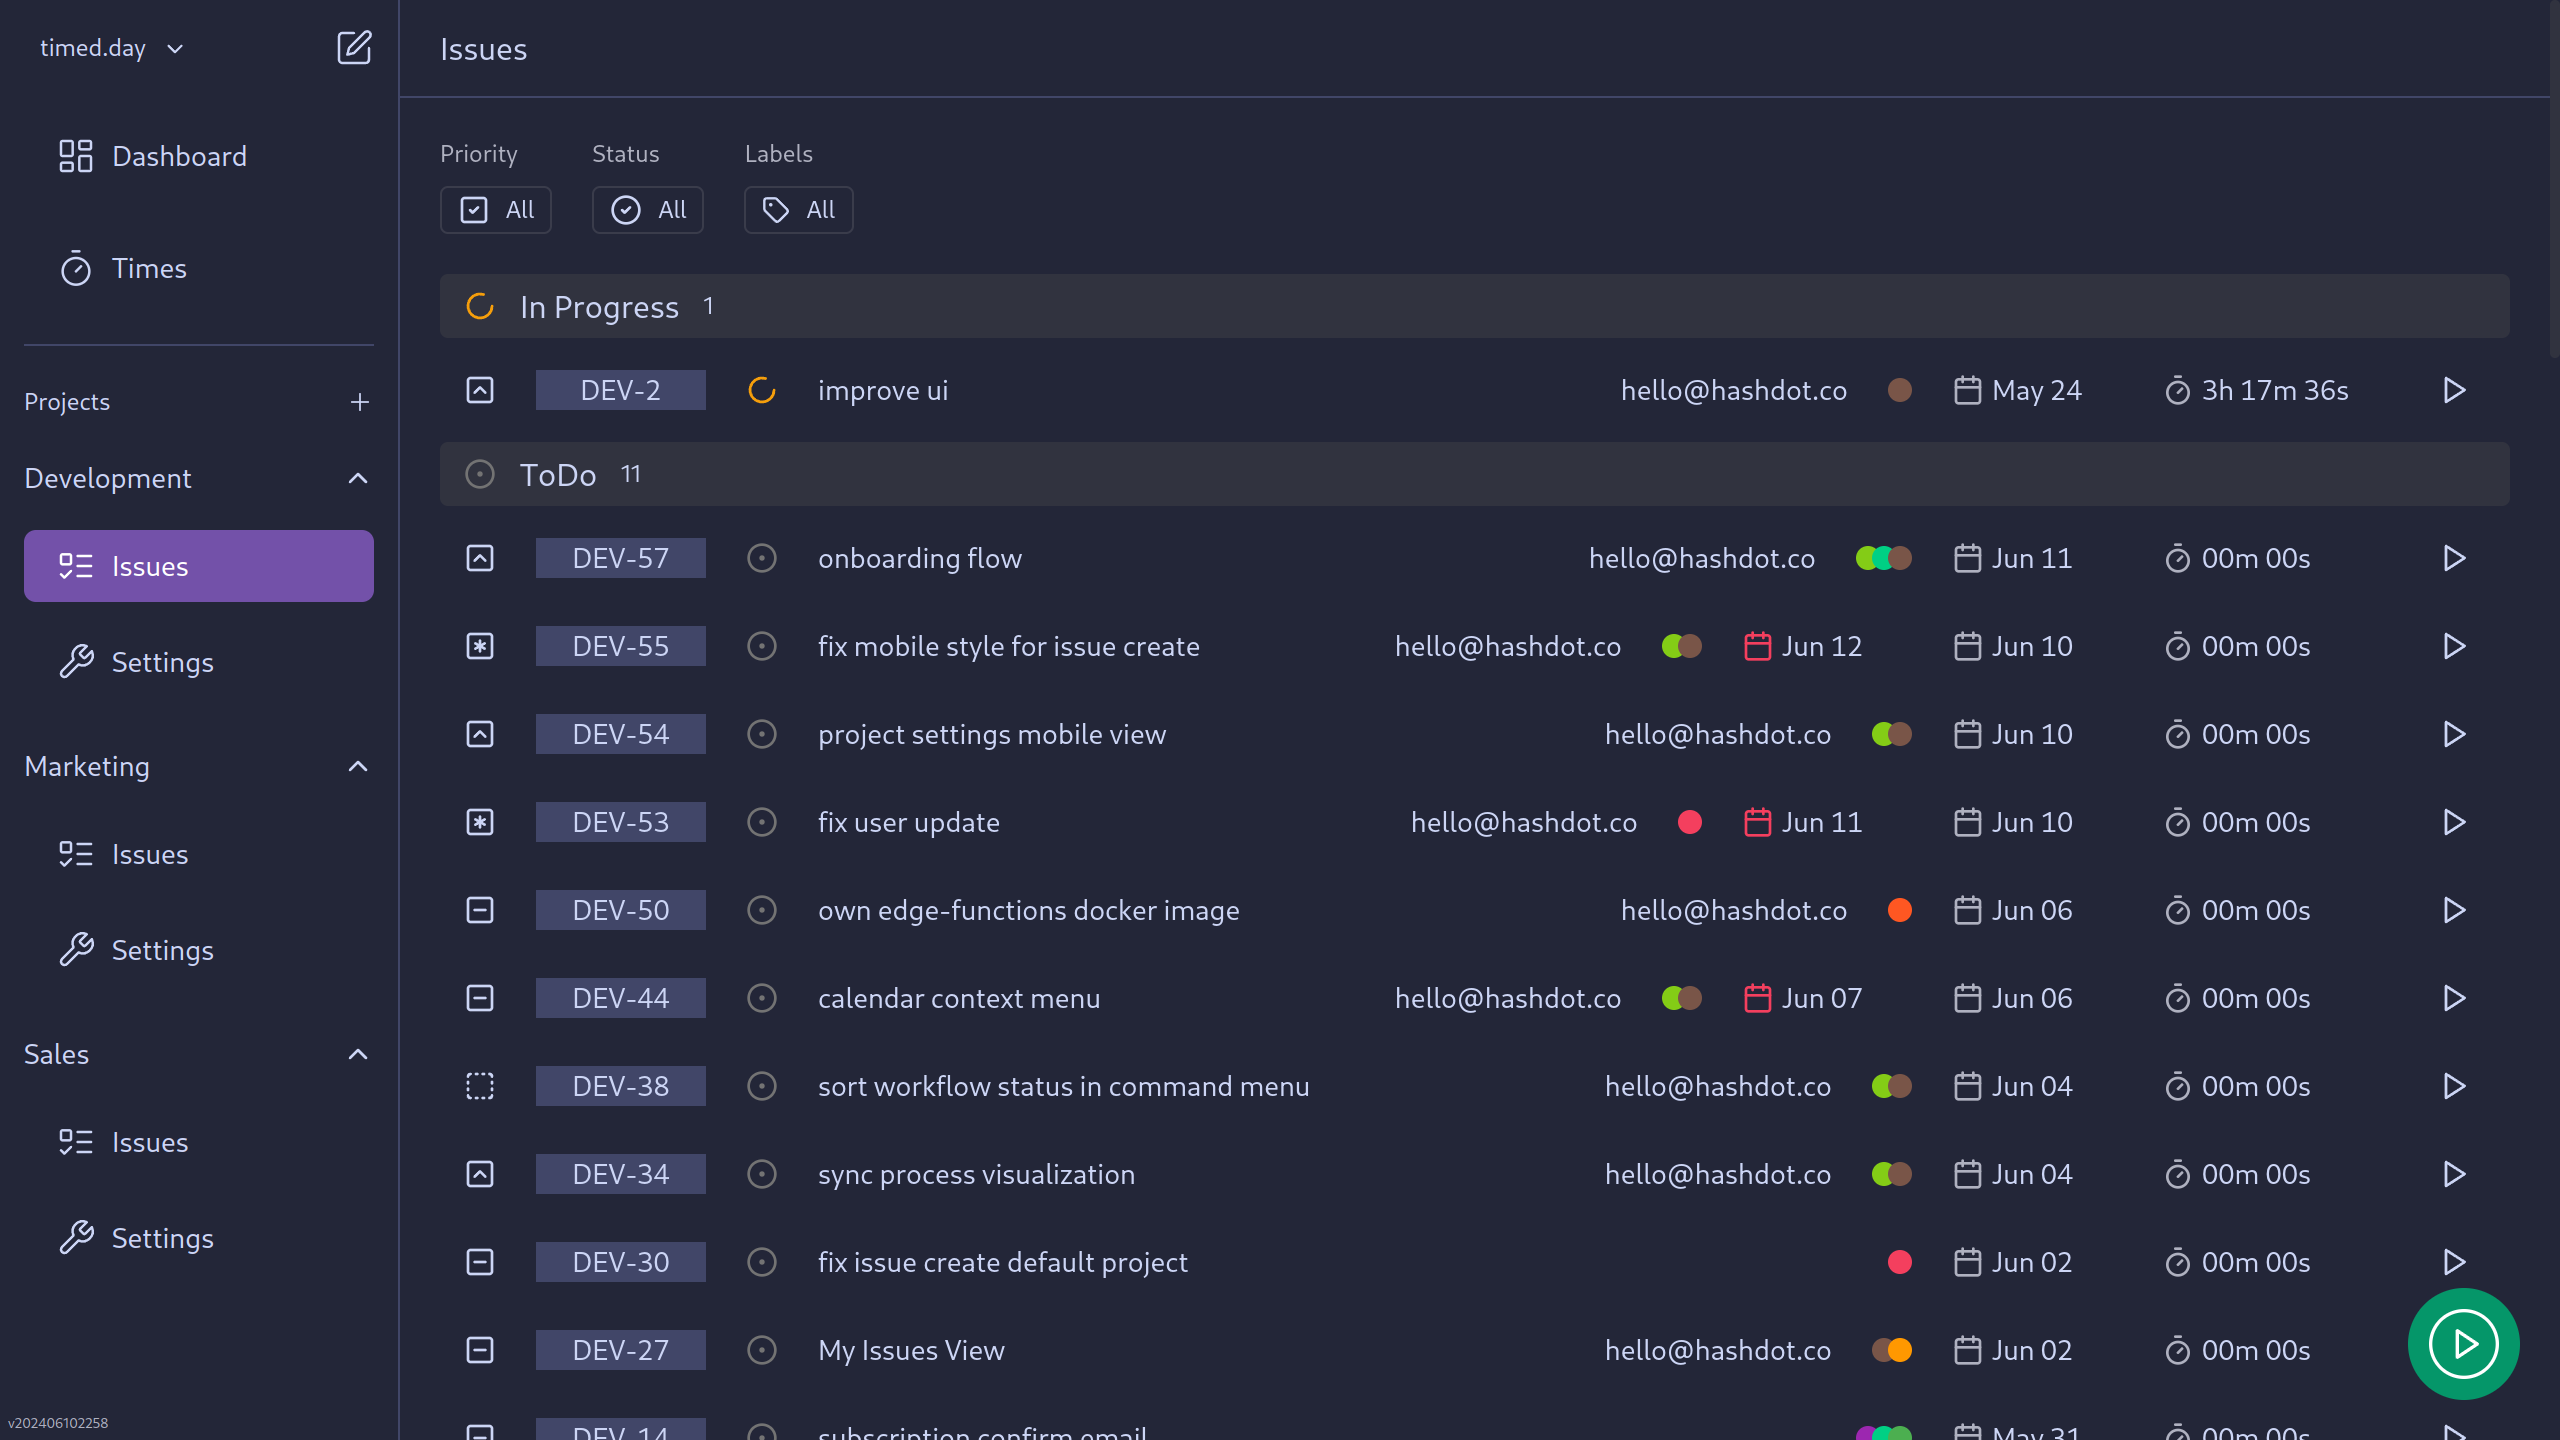
Task: Click the priority icon for DEV-55
Action: tap(480, 645)
